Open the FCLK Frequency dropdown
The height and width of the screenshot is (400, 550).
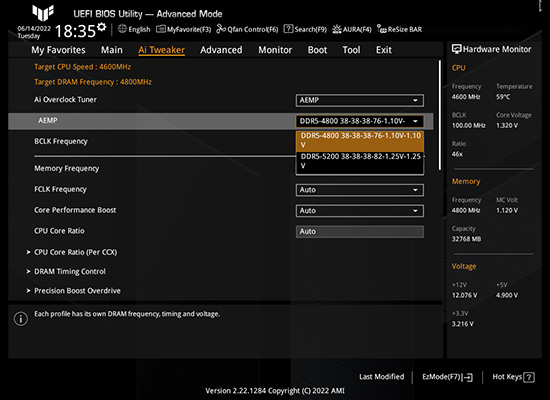360,190
